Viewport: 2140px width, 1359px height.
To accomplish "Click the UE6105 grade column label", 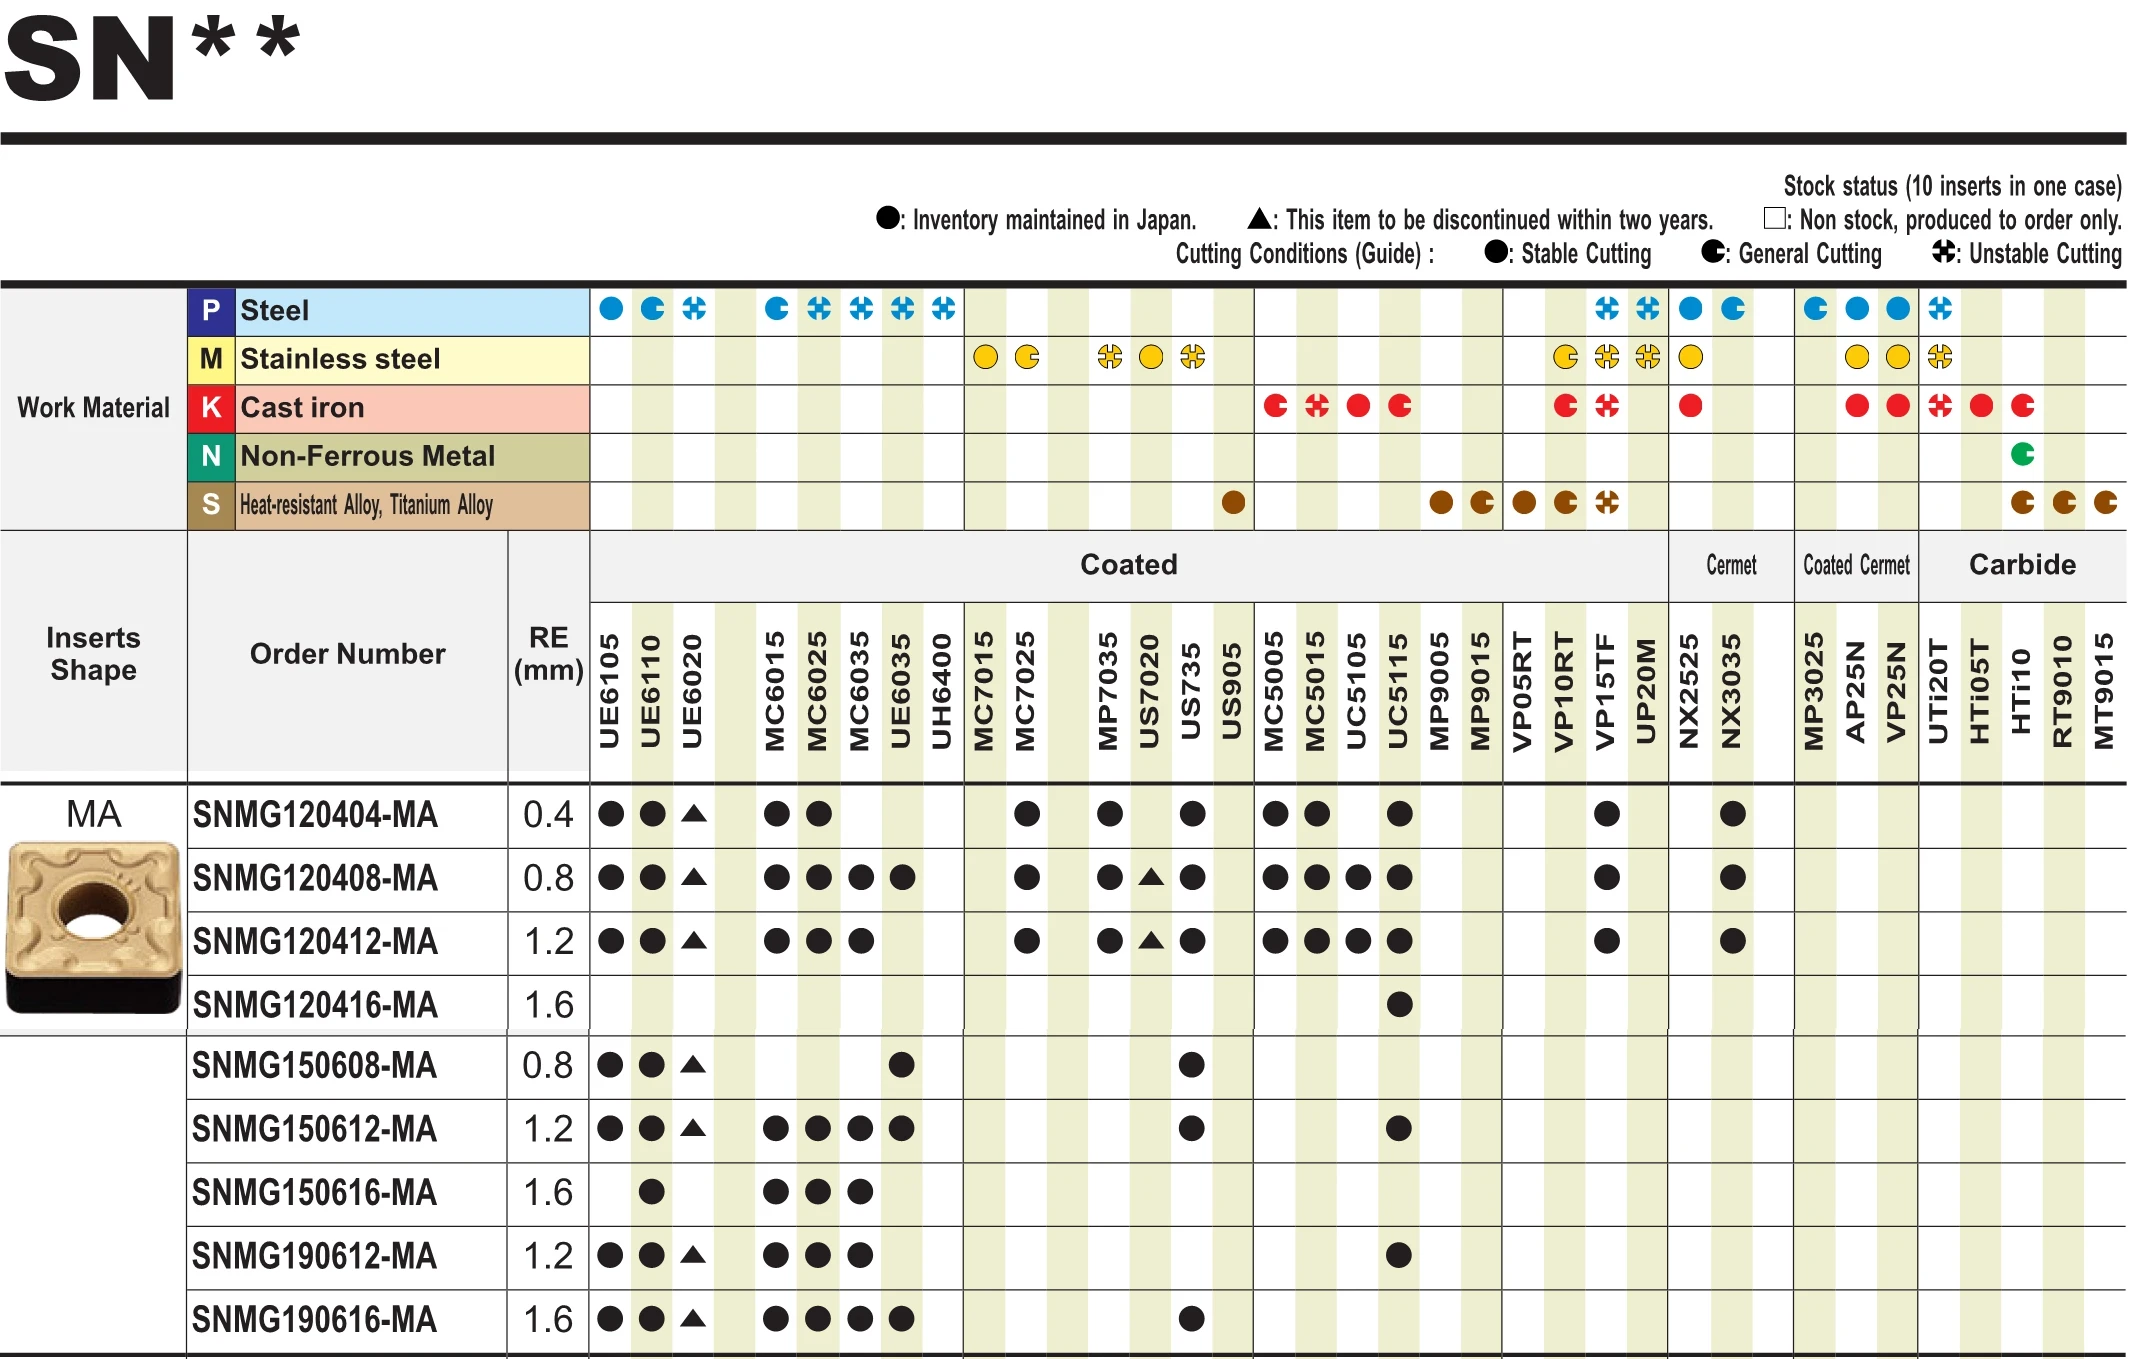I will pyautogui.click(x=610, y=691).
